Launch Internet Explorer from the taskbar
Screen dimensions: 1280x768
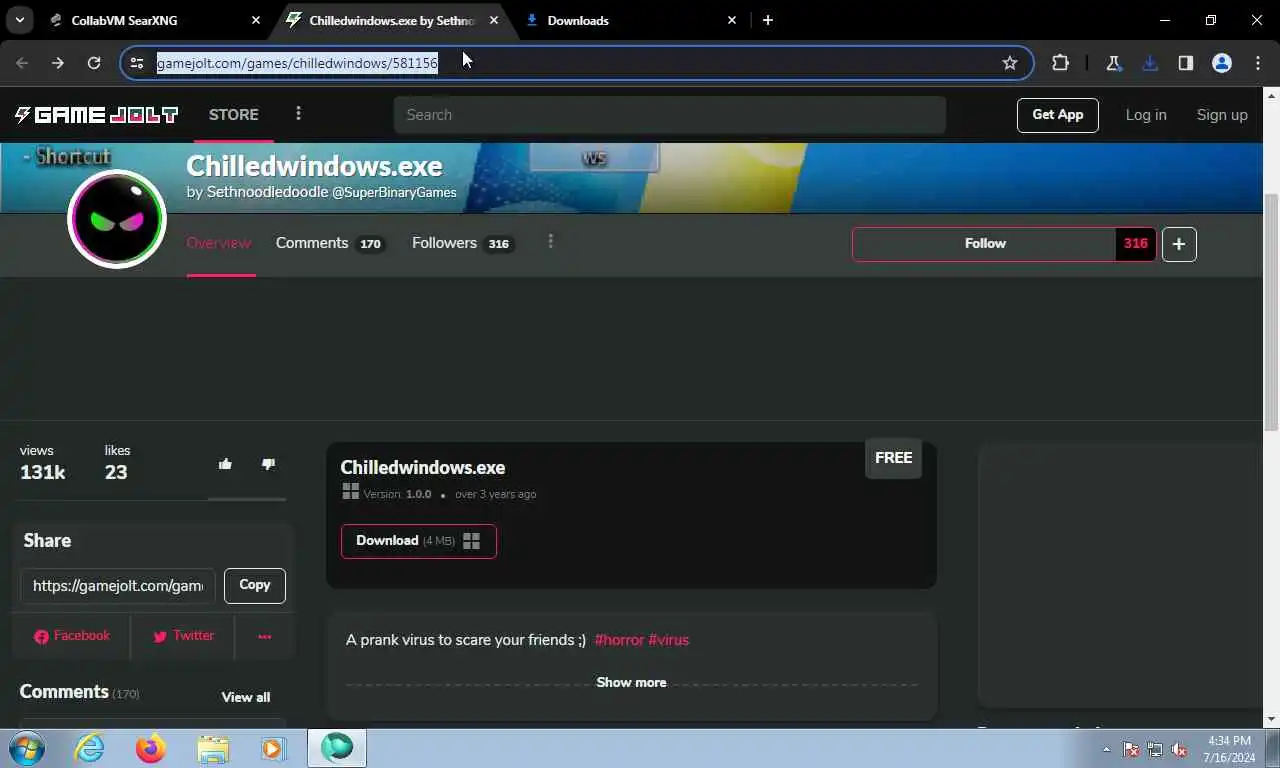coord(89,748)
